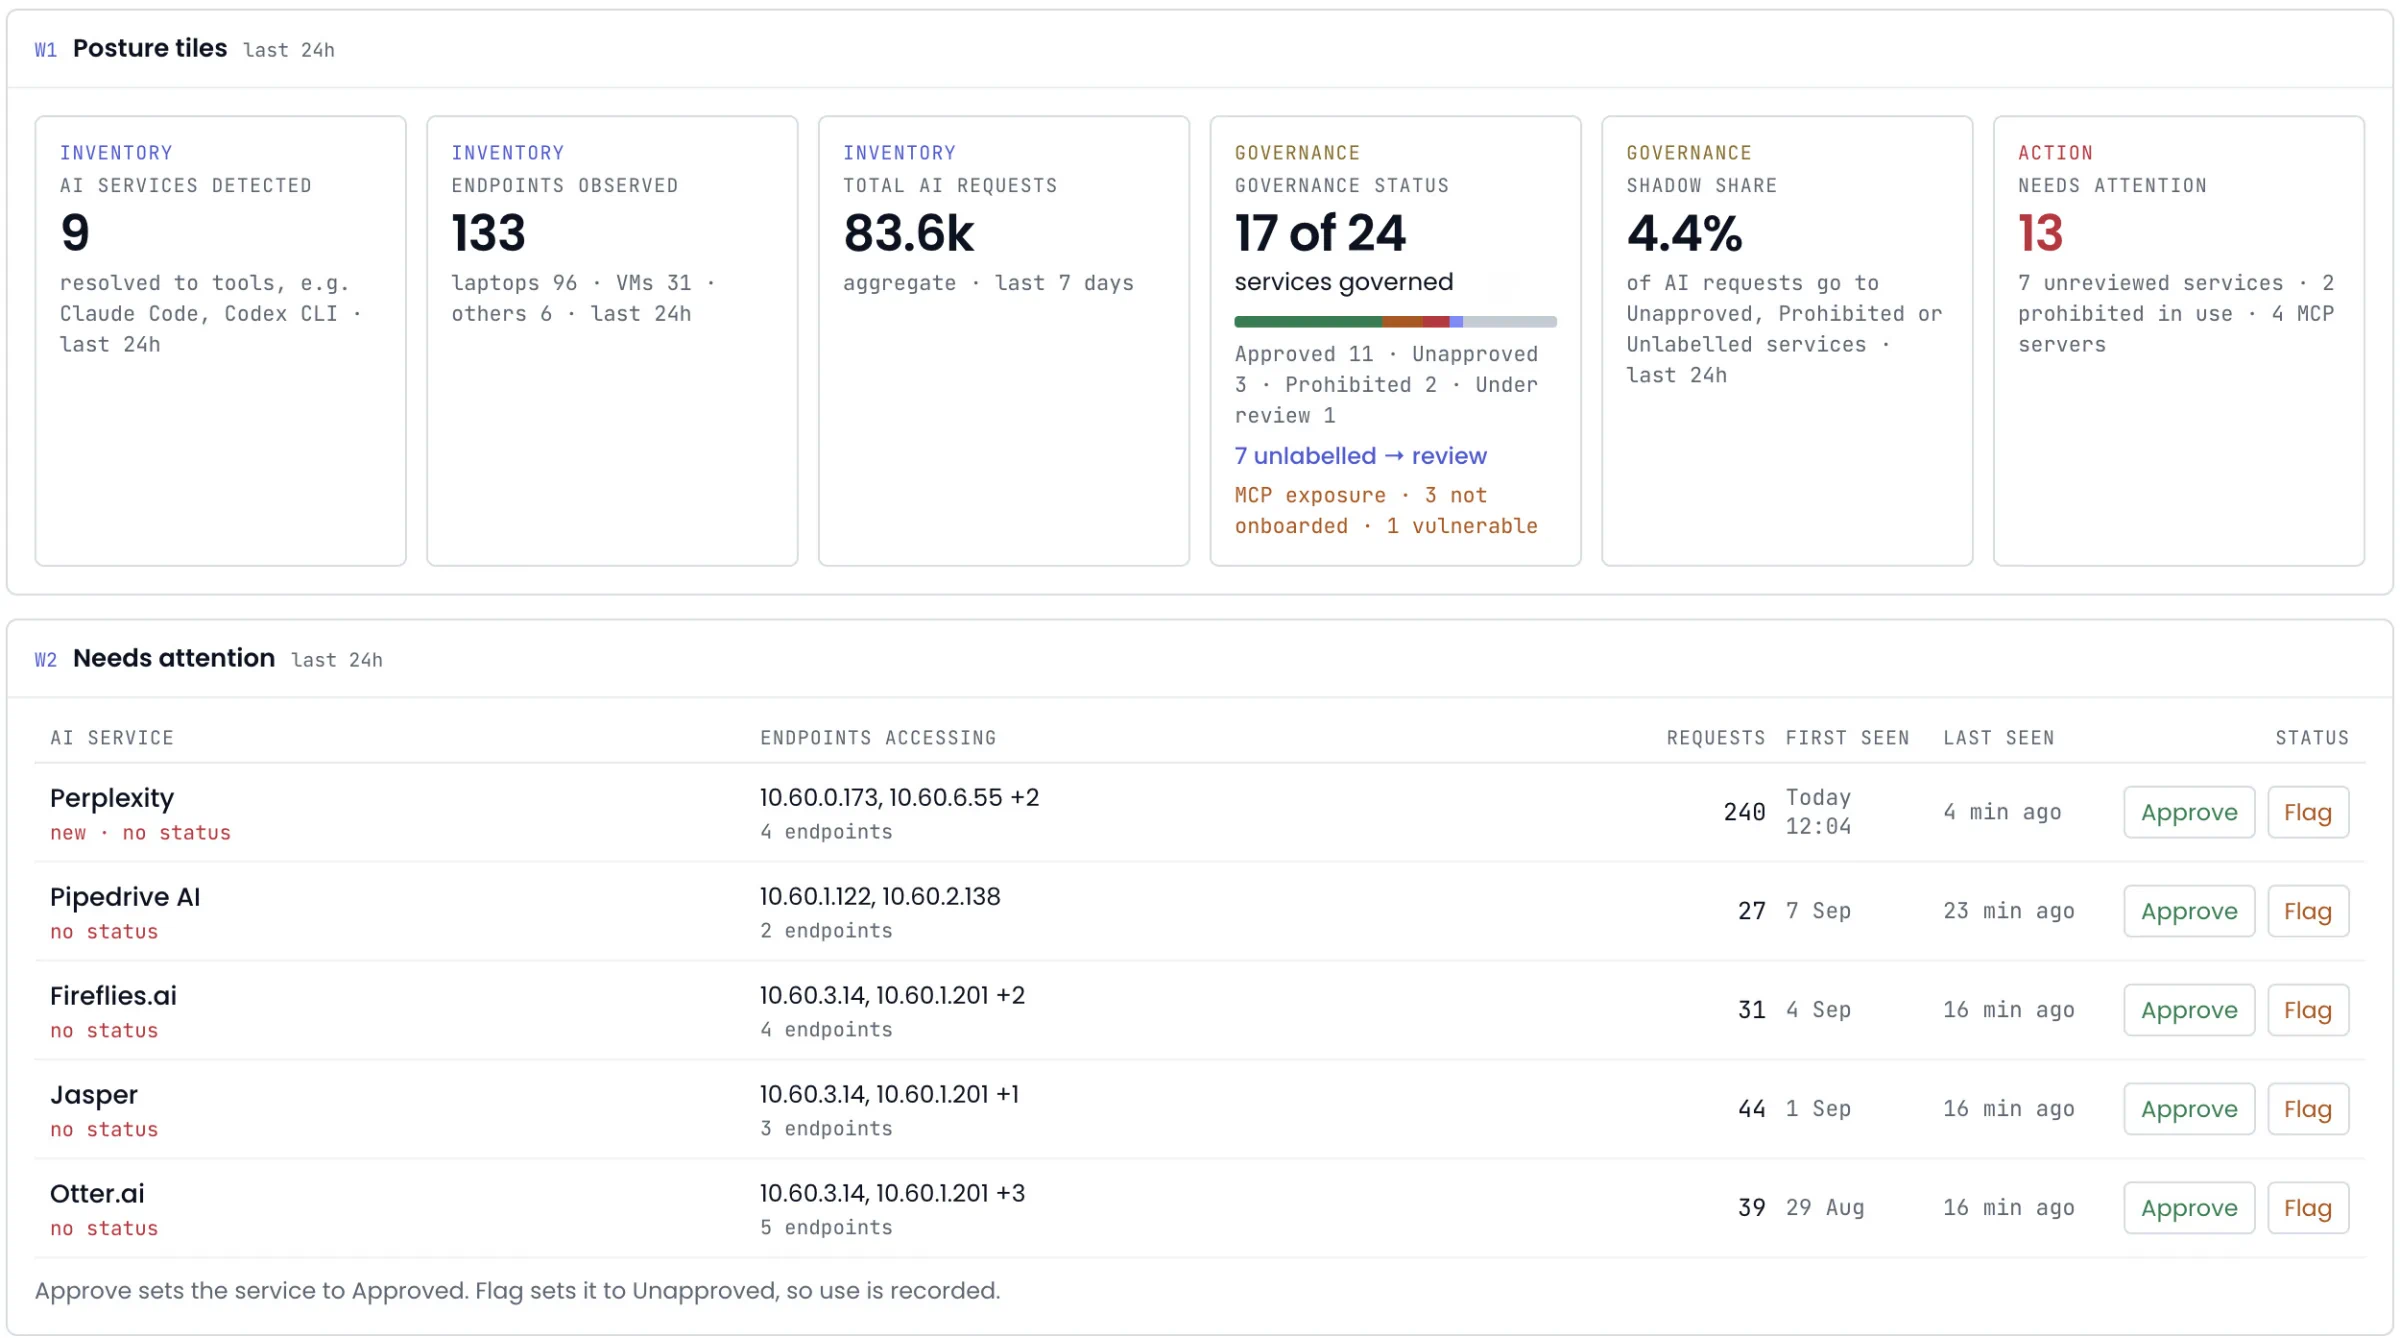2400x1338 pixels.
Task: Approve the Jasper service
Action: click(2188, 1109)
